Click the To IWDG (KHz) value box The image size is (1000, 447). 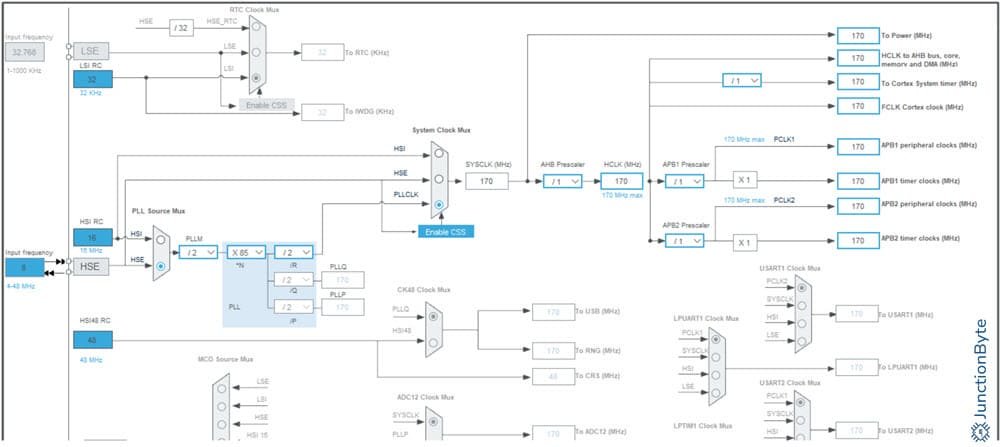[322, 112]
